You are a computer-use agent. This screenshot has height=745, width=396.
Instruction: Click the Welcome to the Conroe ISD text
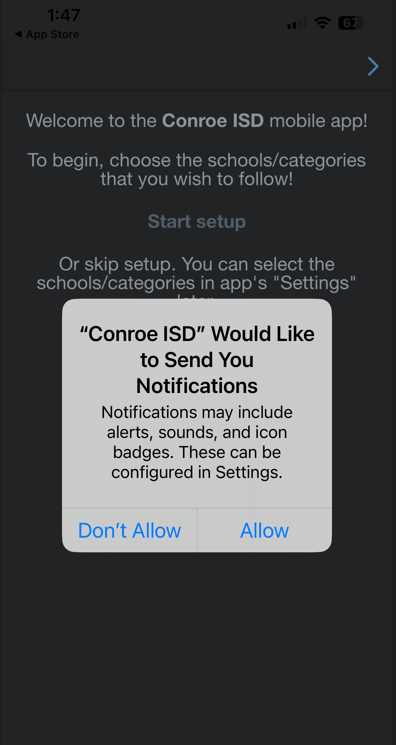pyautogui.click(x=197, y=121)
